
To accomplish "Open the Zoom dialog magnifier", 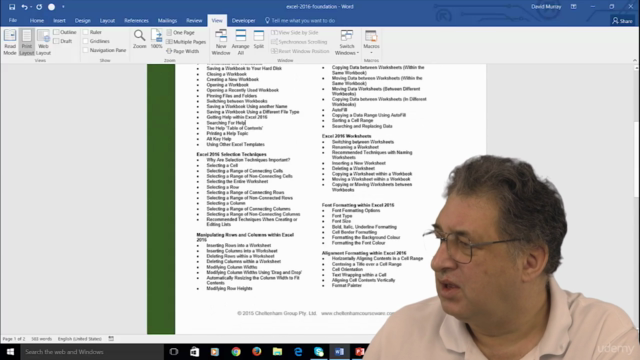I will [140, 39].
